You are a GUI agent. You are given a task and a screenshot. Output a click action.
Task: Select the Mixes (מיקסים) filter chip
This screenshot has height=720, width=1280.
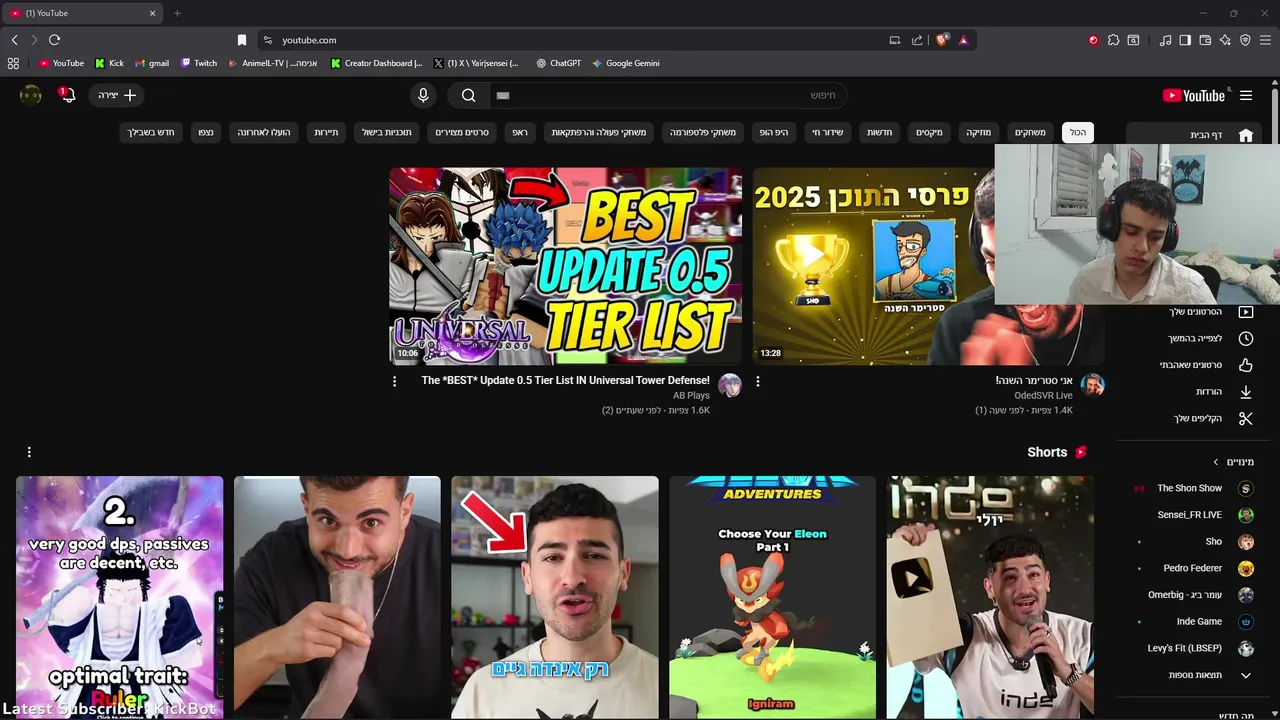[x=929, y=132]
